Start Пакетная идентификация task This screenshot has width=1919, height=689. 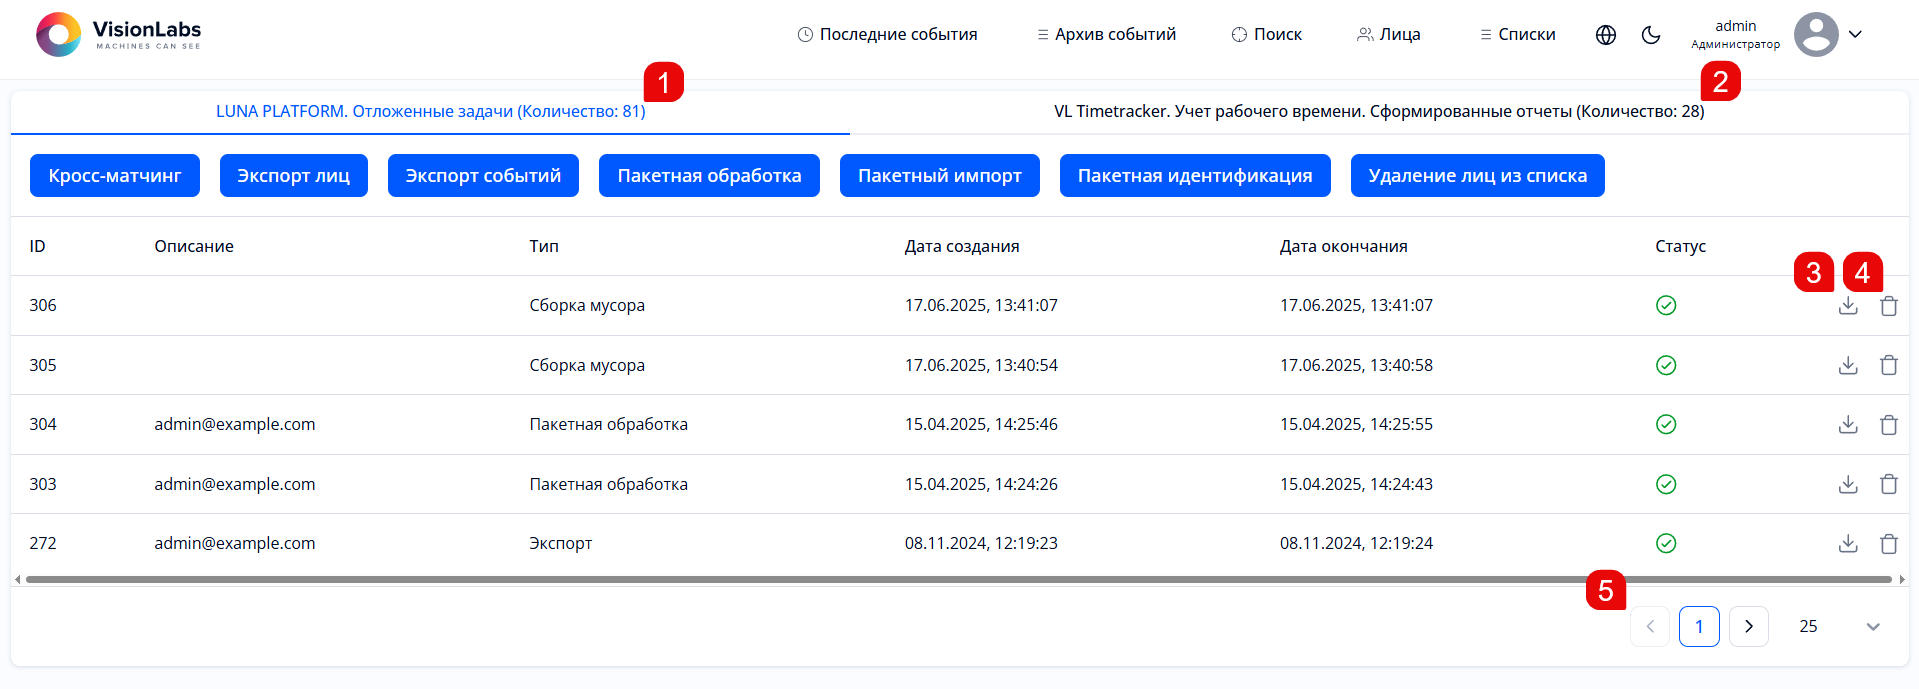pos(1194,176)
